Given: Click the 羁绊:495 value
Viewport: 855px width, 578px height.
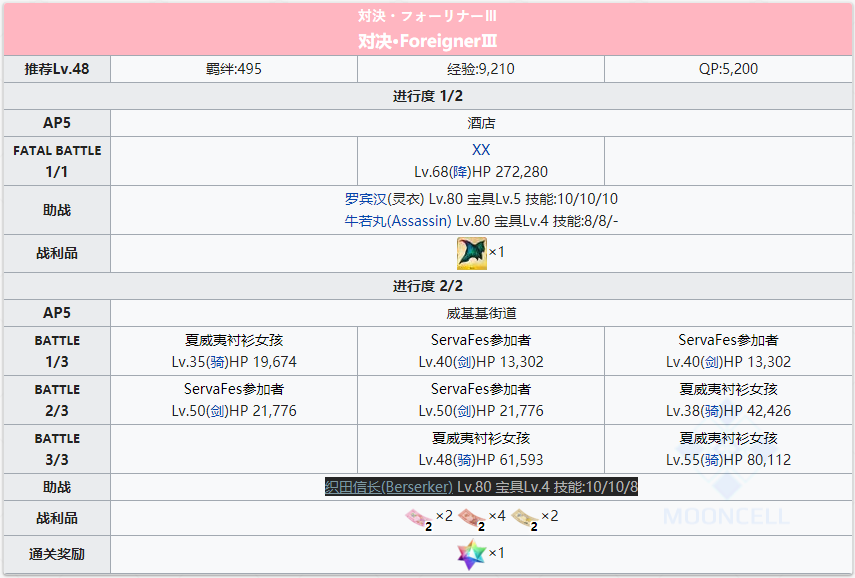Looking at the screenshot, I should (234, 69).
